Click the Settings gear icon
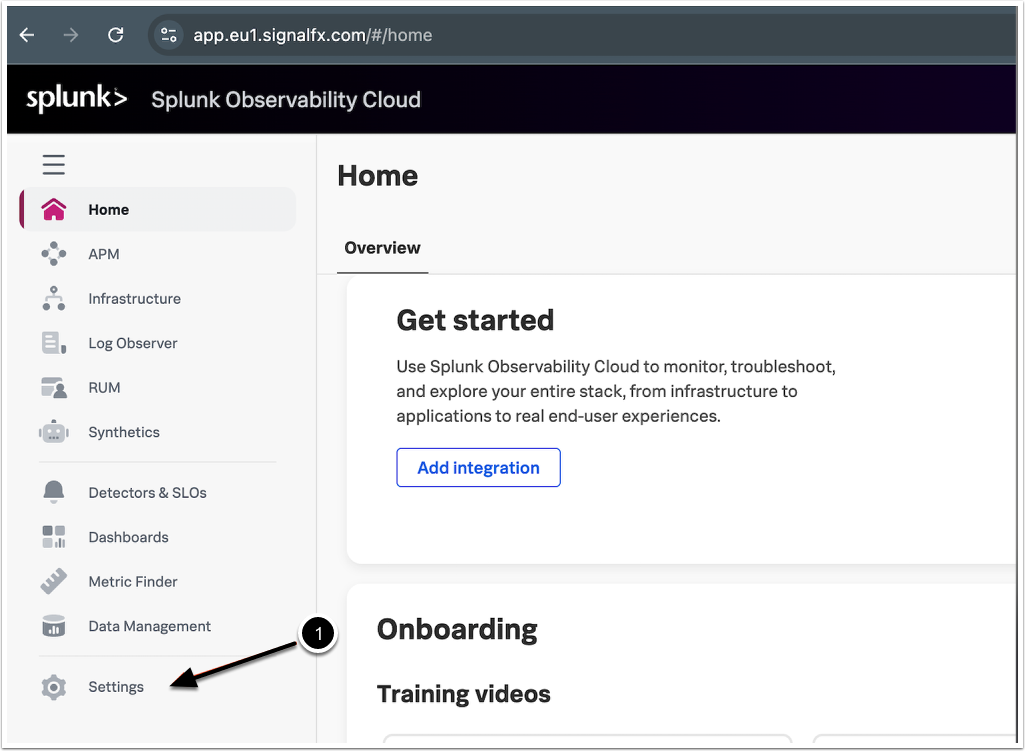Image resolution: width=1025 pixels, height=751 pixels. (x=54, y=687)
